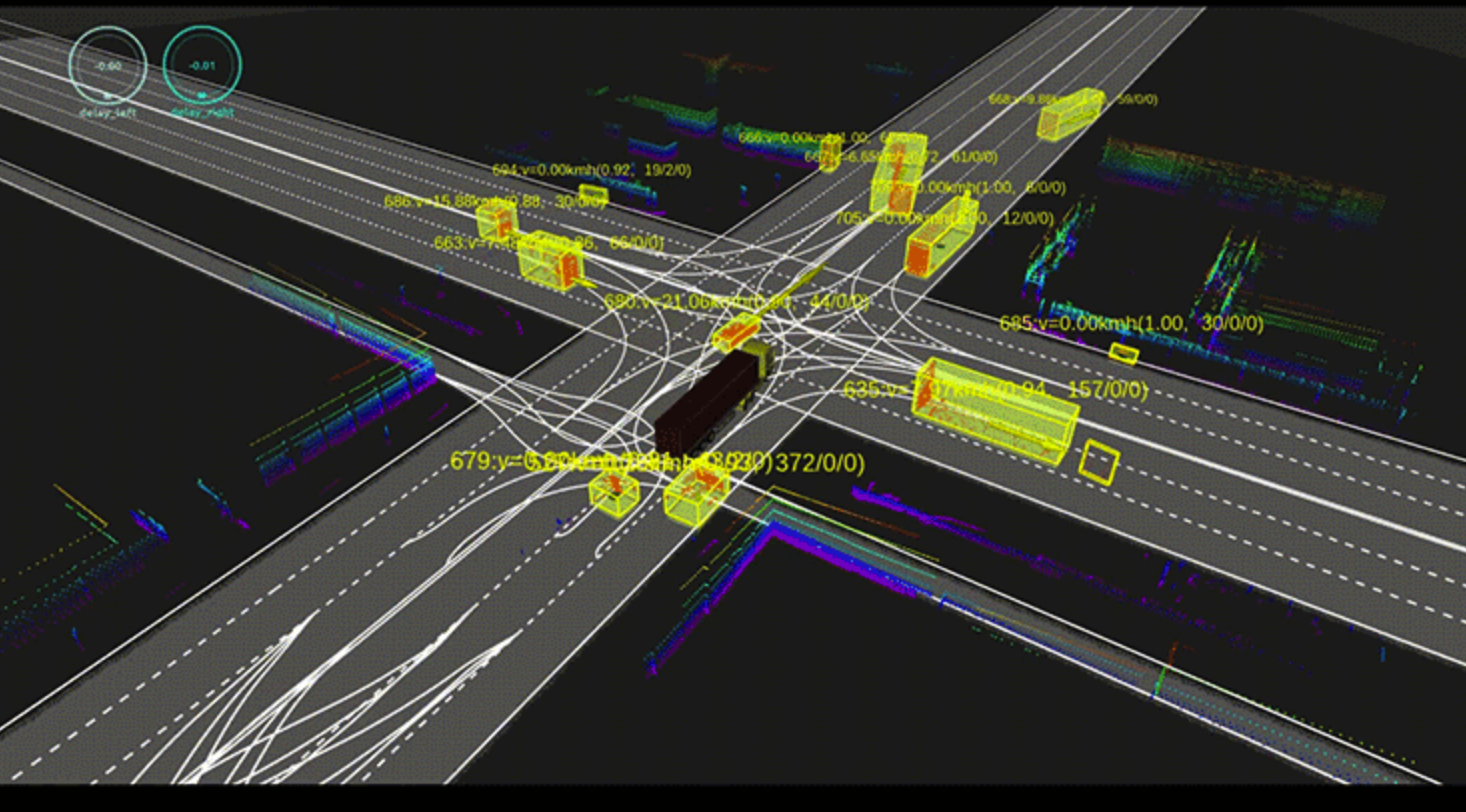Click the delay_left circular gauge
Image resolution: width=1466 pixels, height=812 pixels.
click(108, 65)
